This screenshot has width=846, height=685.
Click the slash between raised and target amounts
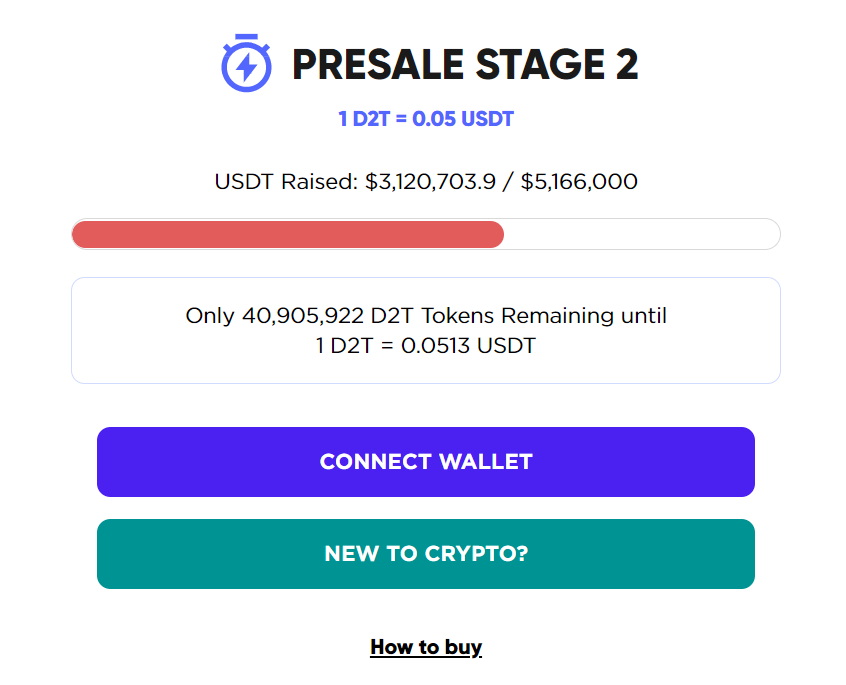click(508, 182)
